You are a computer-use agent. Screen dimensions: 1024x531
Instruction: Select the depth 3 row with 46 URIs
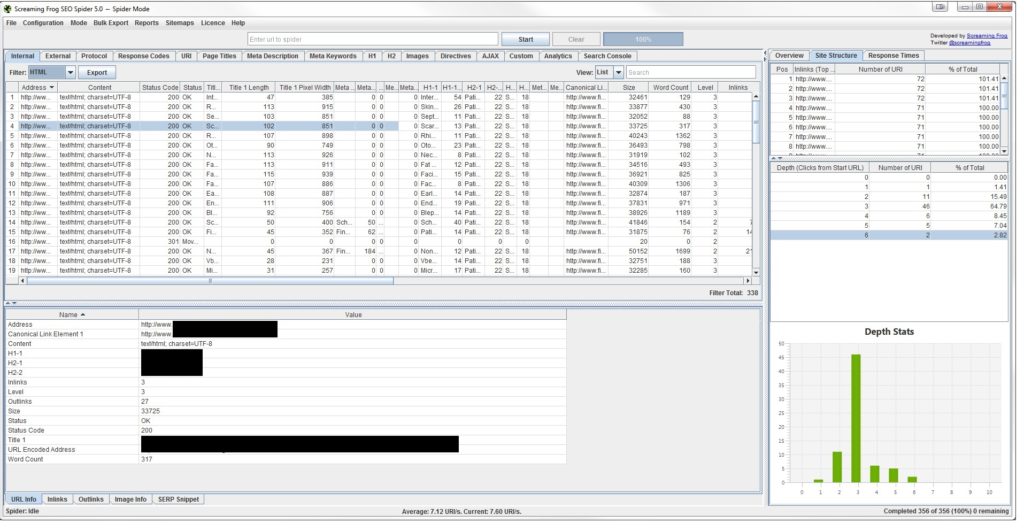click(889, 206)
